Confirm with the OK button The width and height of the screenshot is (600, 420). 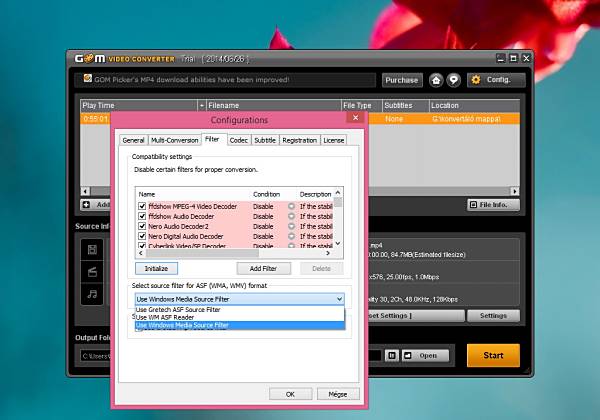(x=290, y=394)
